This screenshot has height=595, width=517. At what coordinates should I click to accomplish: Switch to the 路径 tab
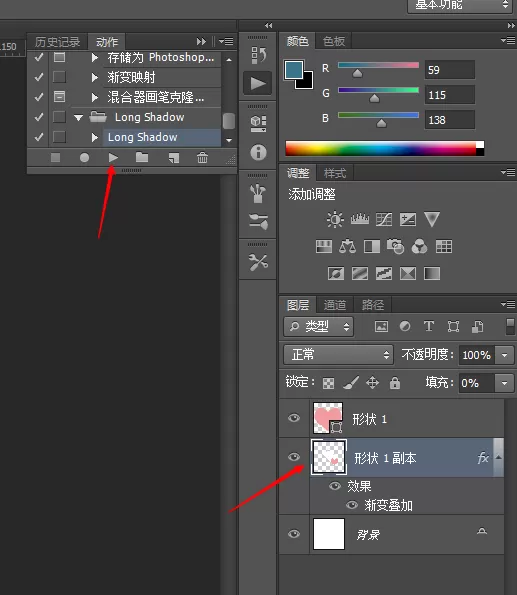tap(372, 305)
